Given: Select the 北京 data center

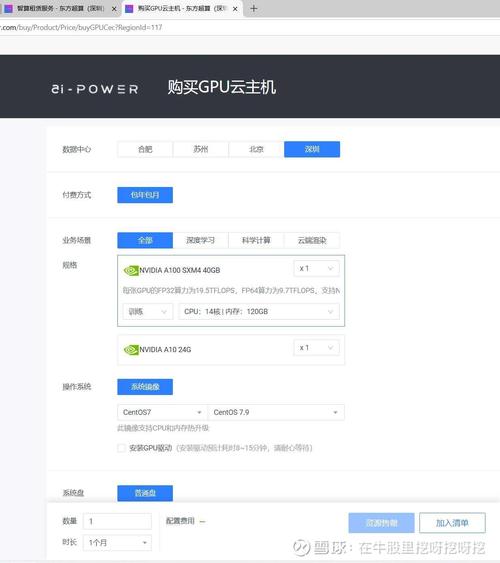Looking at the screenshot, I should (x=256, y=149).
